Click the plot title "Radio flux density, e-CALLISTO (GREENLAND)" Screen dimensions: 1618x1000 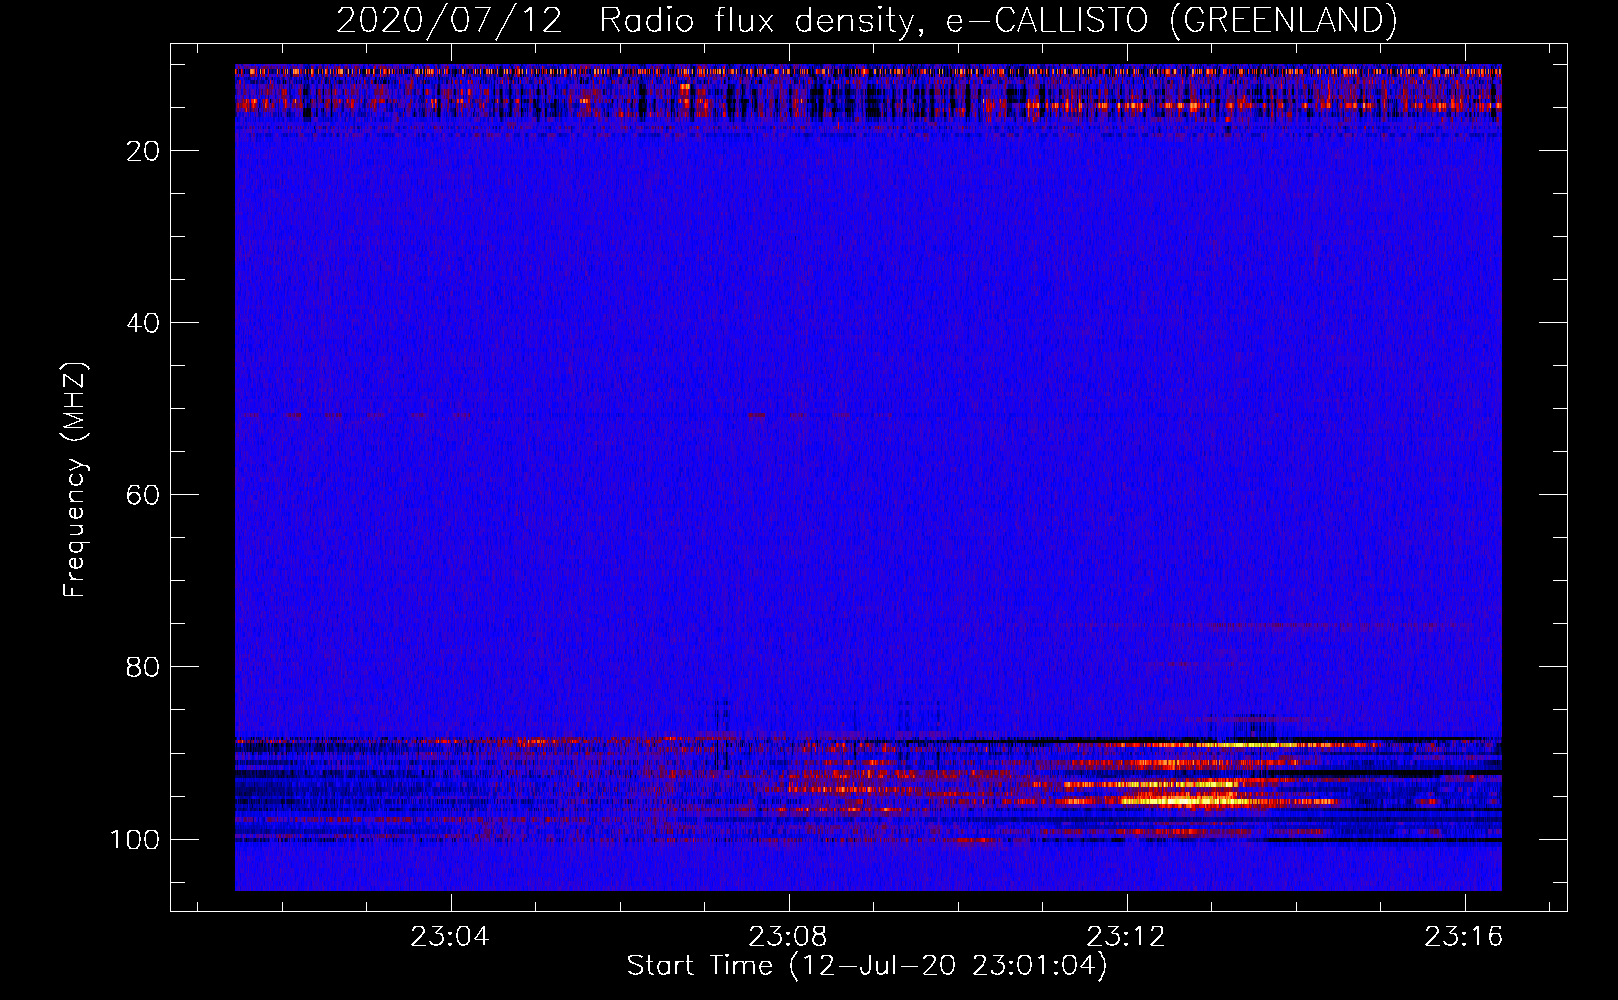998,20
